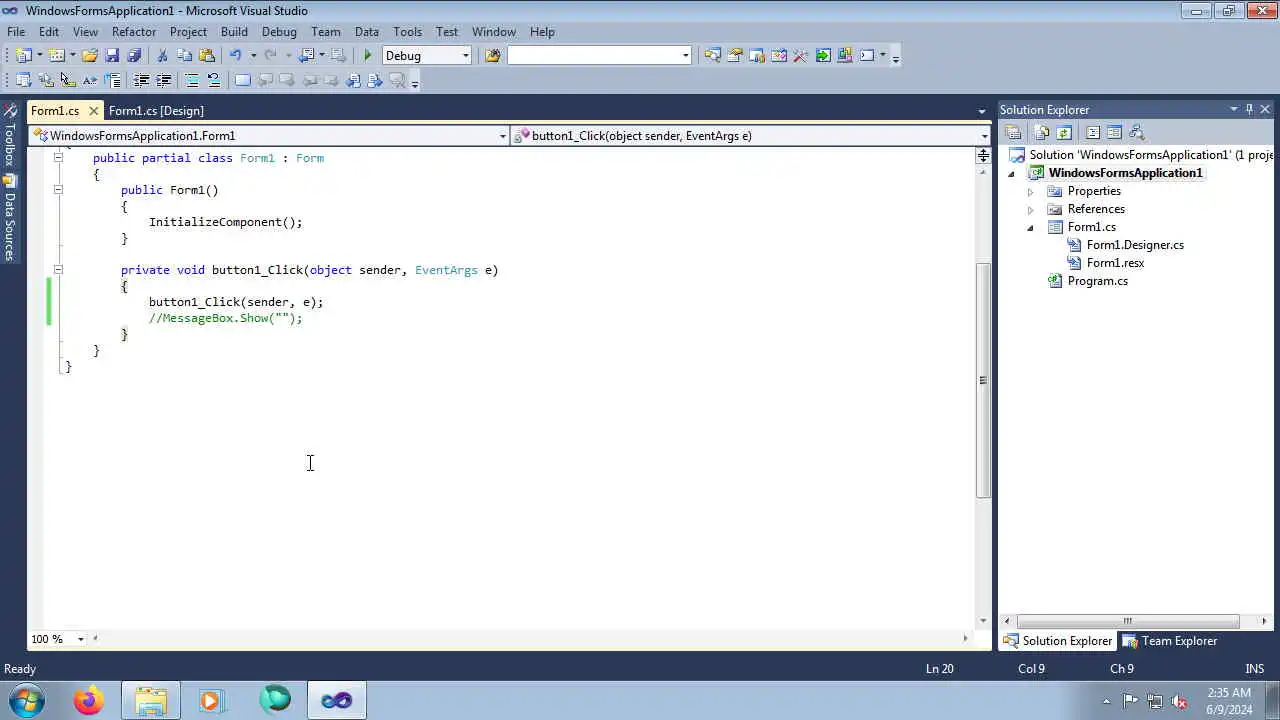
Task: Click the Open File folder icon
Action: coord(90,56)
